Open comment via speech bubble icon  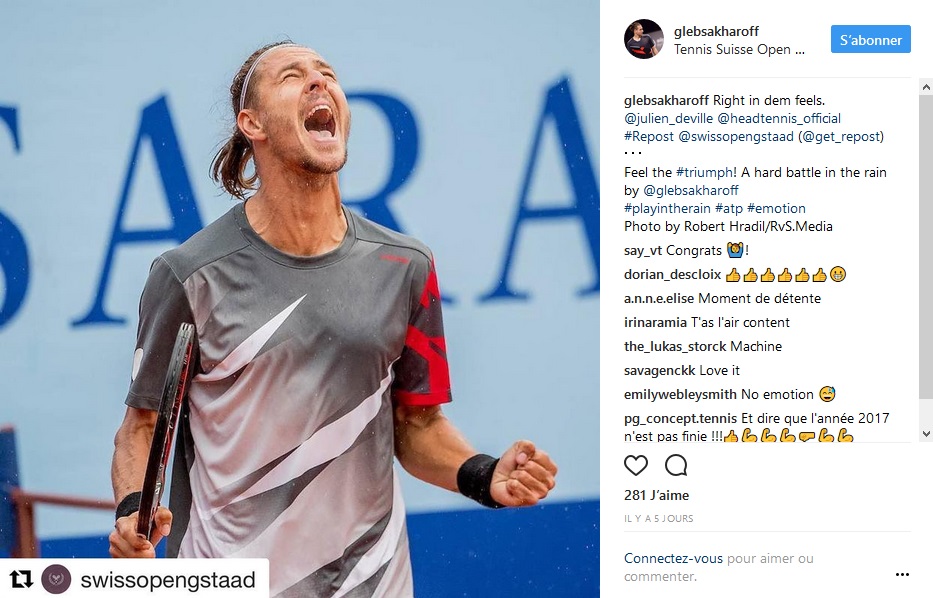coord(676,465)
